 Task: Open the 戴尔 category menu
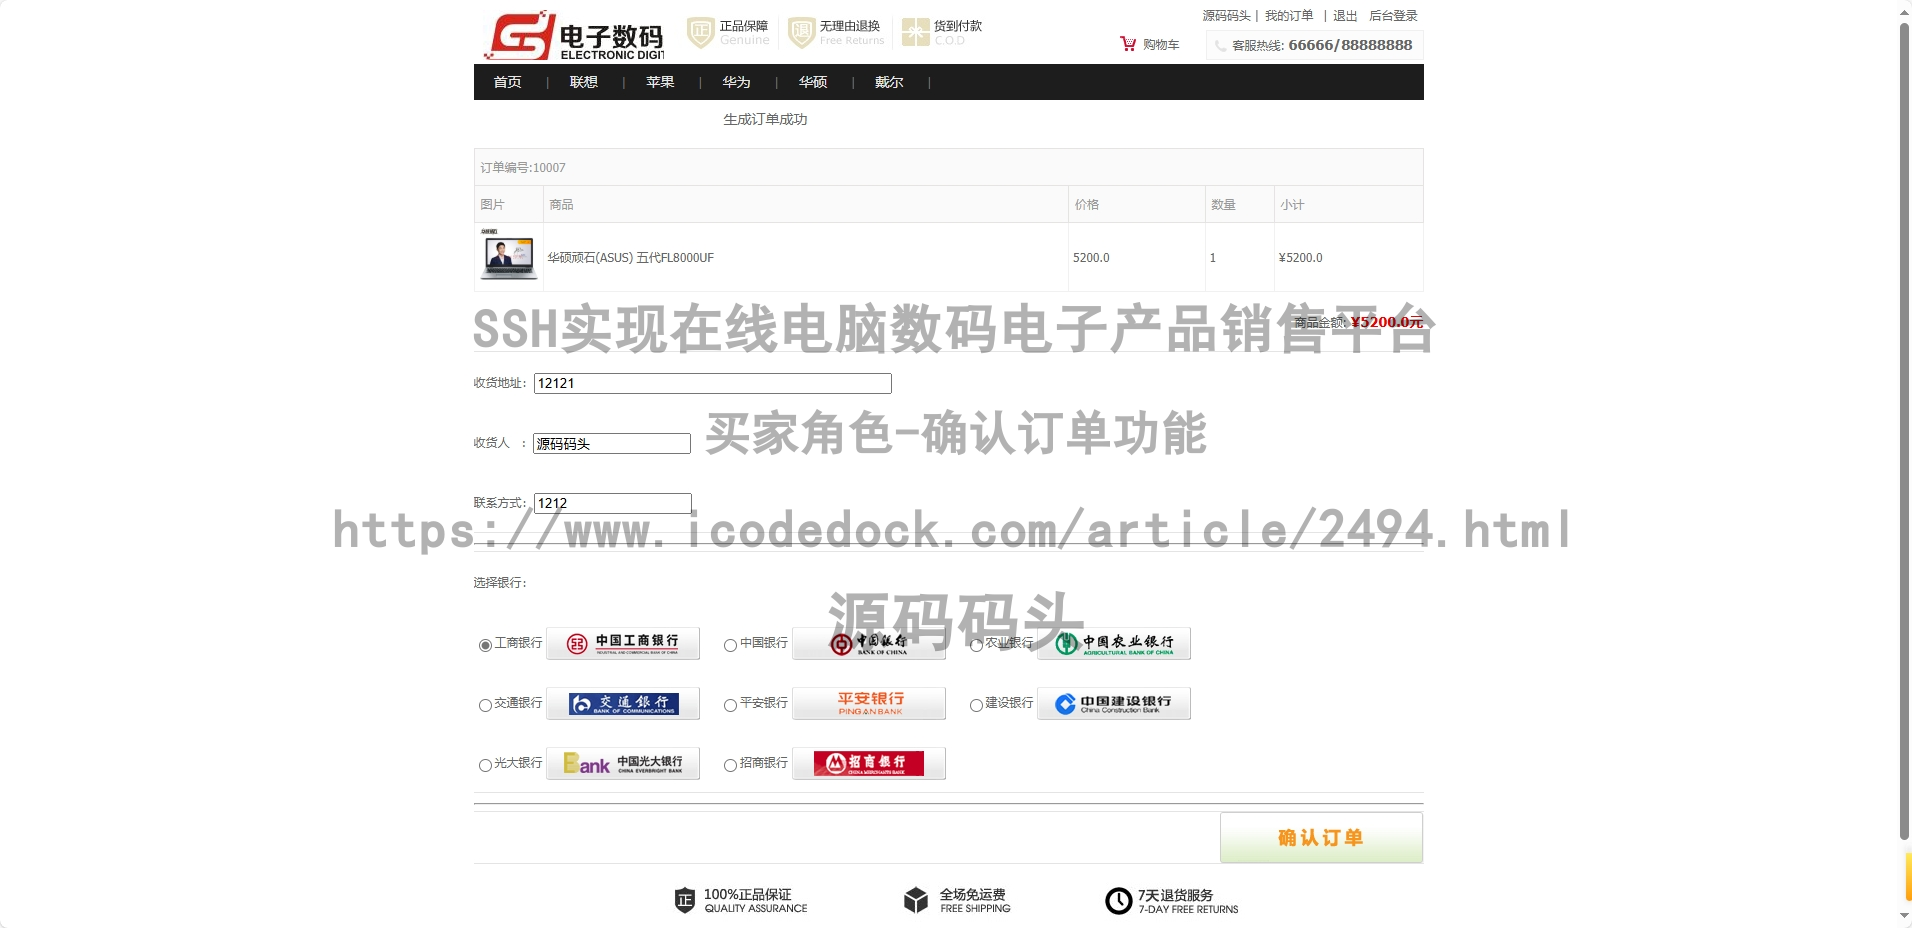(x=889, y=82)
